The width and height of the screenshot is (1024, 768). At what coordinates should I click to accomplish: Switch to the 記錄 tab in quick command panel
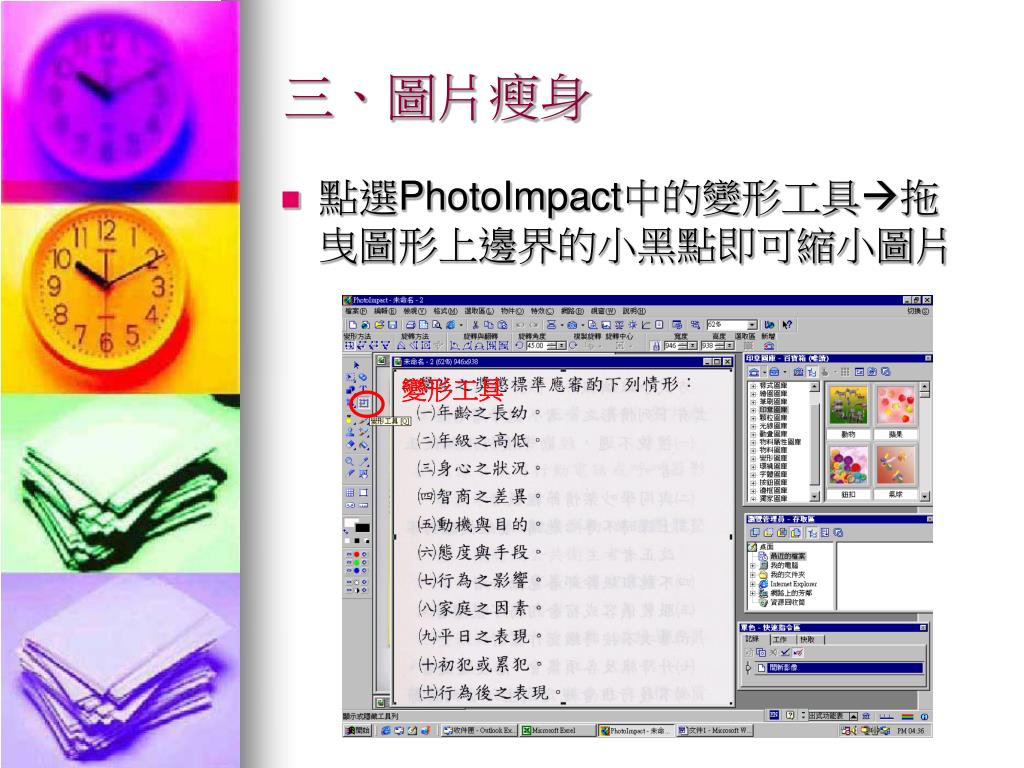coord(752,639)
